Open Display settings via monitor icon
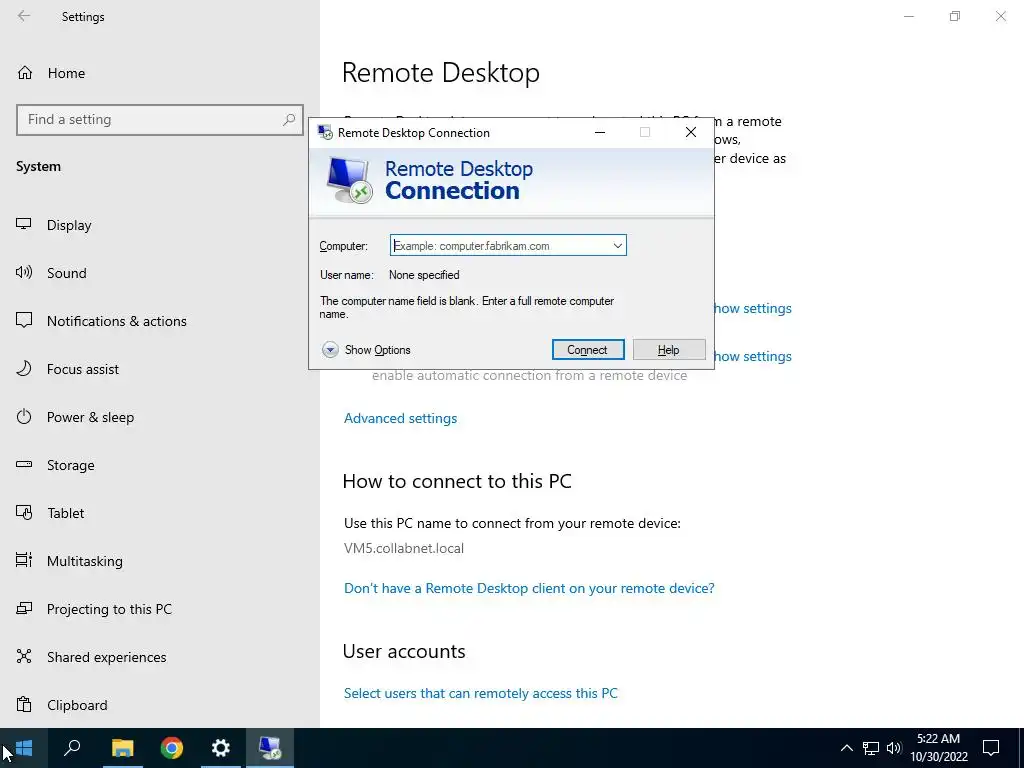 click(x=24, y=224)
